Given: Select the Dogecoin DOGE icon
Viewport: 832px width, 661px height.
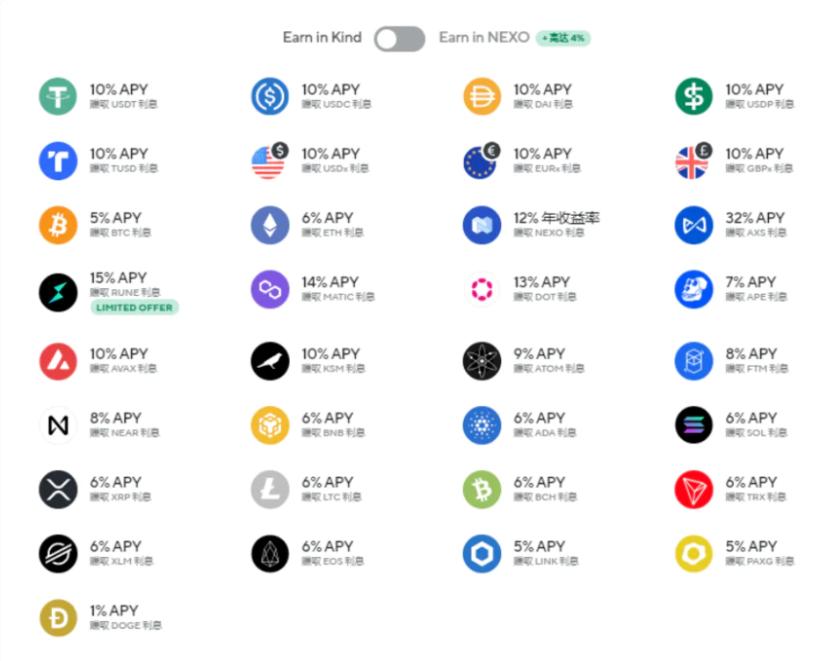Looking at the screenshot, I should (x=58, y=618).
